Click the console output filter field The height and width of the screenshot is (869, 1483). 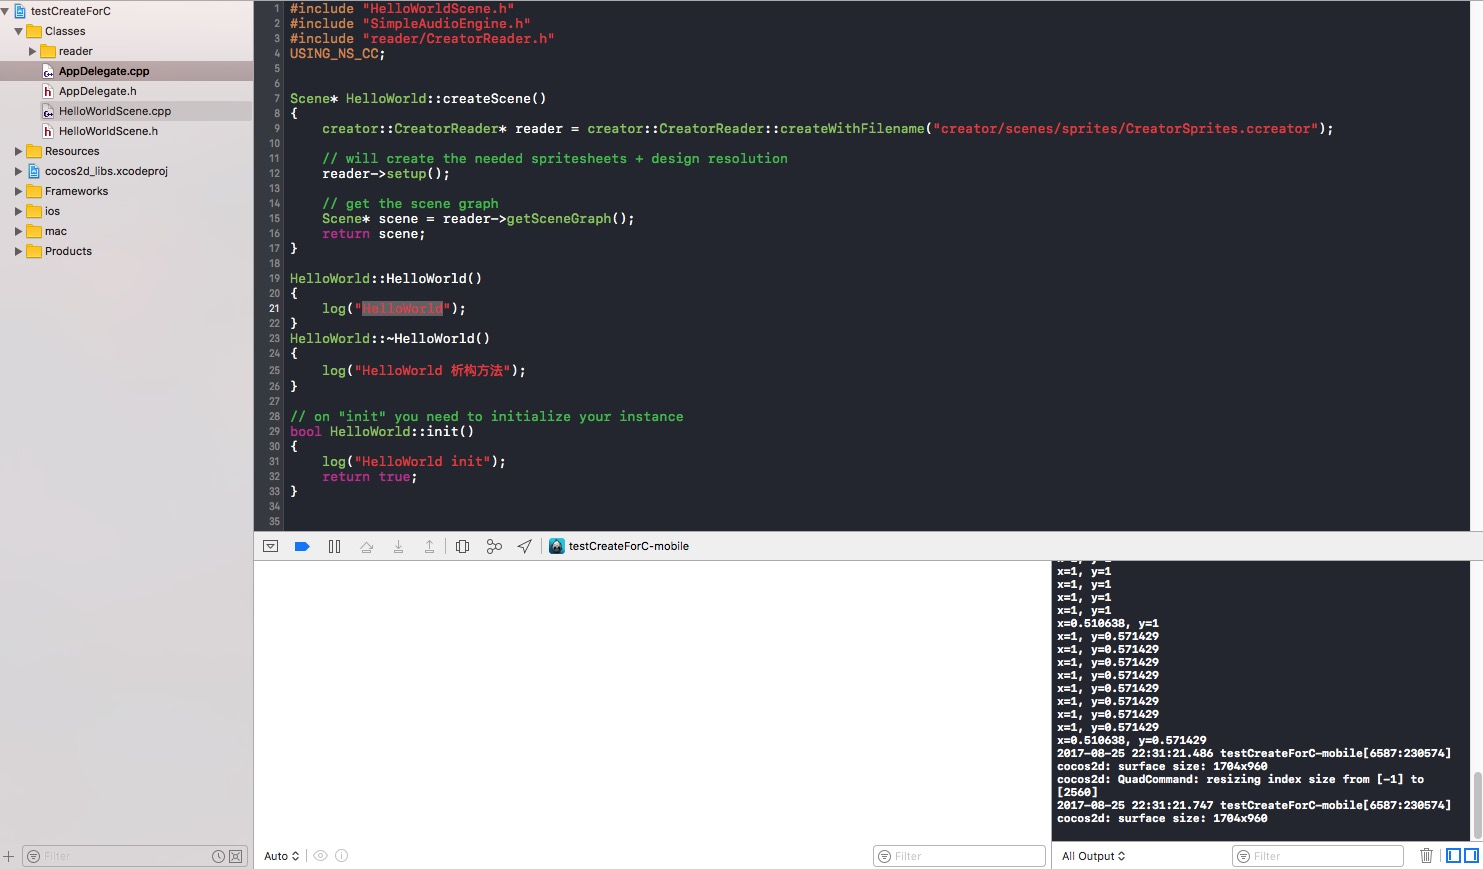pos(1318,856)
